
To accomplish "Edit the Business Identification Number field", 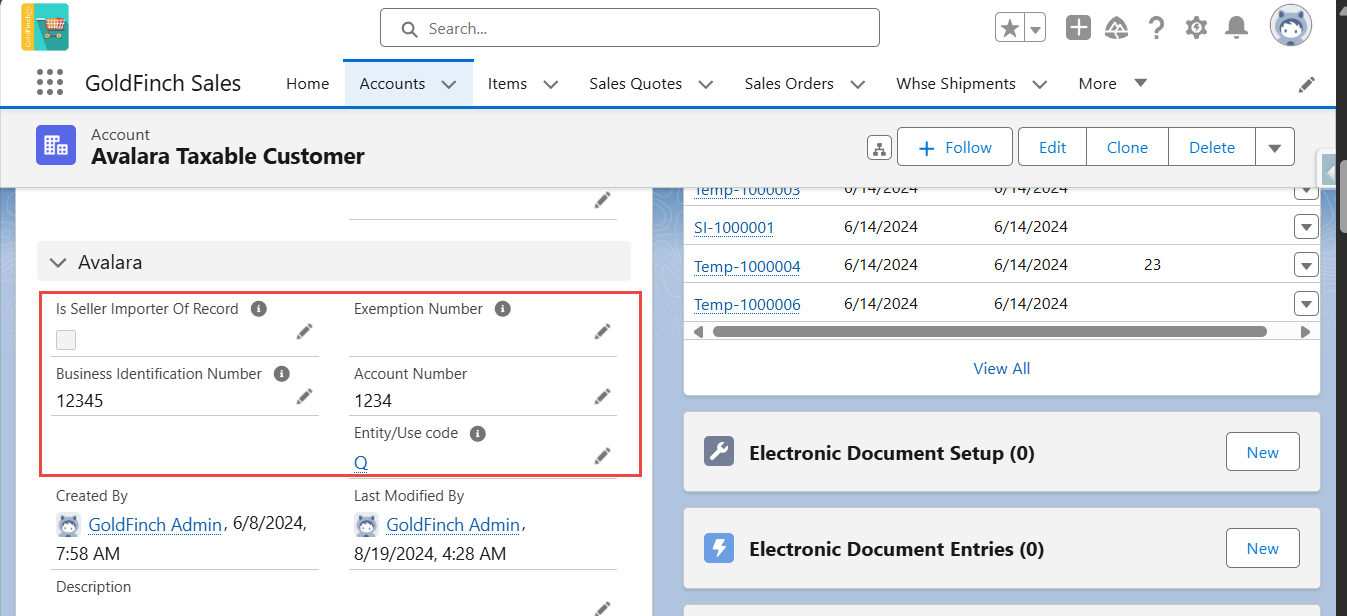I will pos(304,397).
